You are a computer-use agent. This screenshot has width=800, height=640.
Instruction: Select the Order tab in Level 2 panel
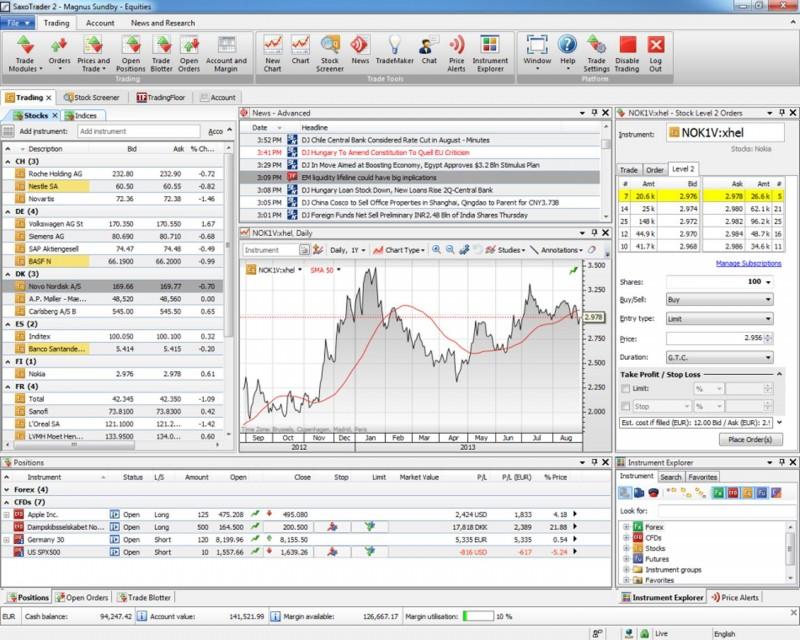654,169
